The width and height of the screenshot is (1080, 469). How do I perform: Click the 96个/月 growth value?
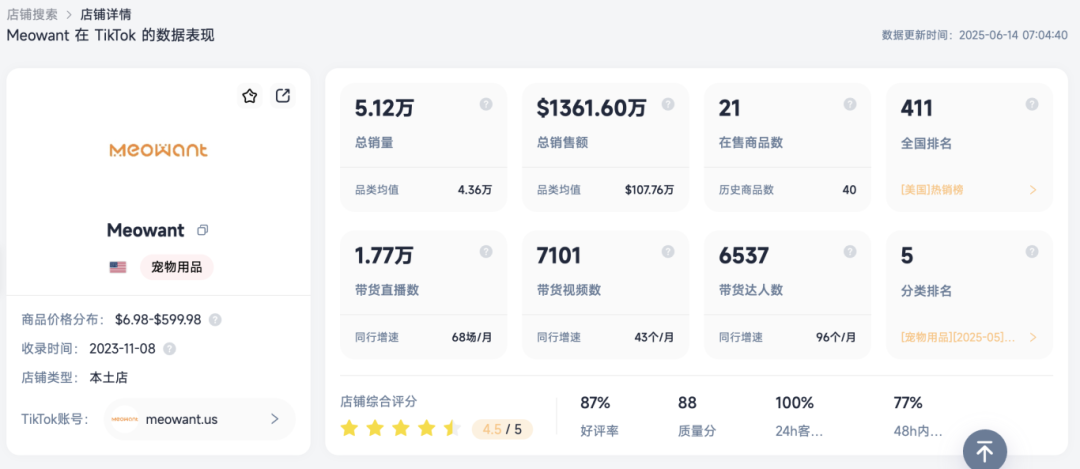[836, 337]
